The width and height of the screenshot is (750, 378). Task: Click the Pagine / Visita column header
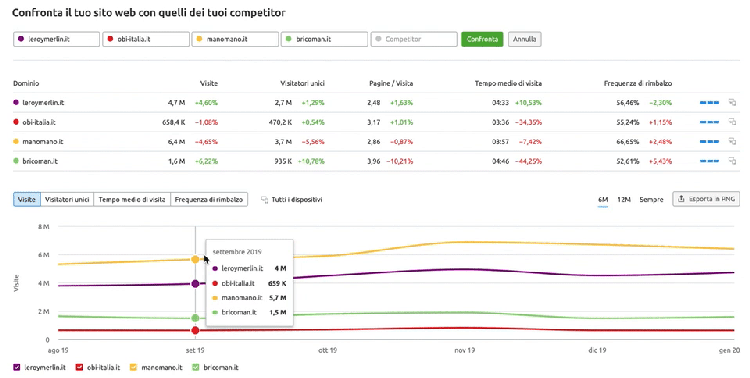391,83
